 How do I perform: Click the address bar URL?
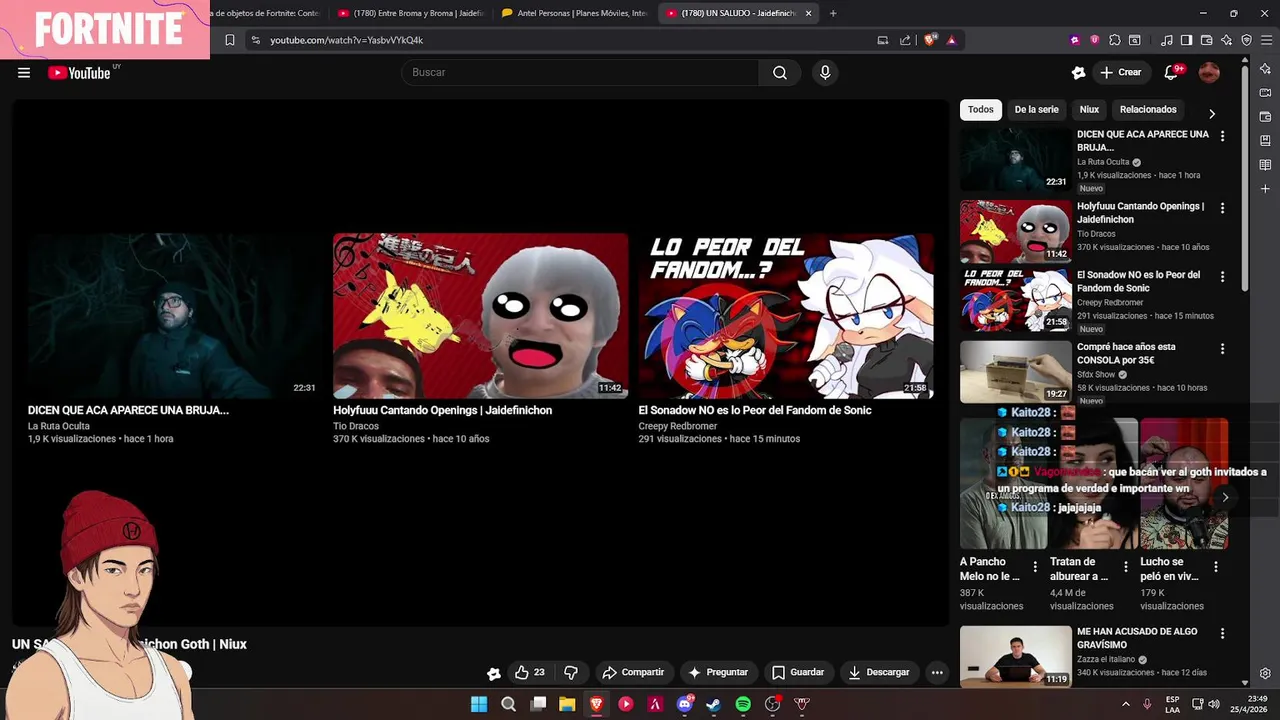[346, 40]
